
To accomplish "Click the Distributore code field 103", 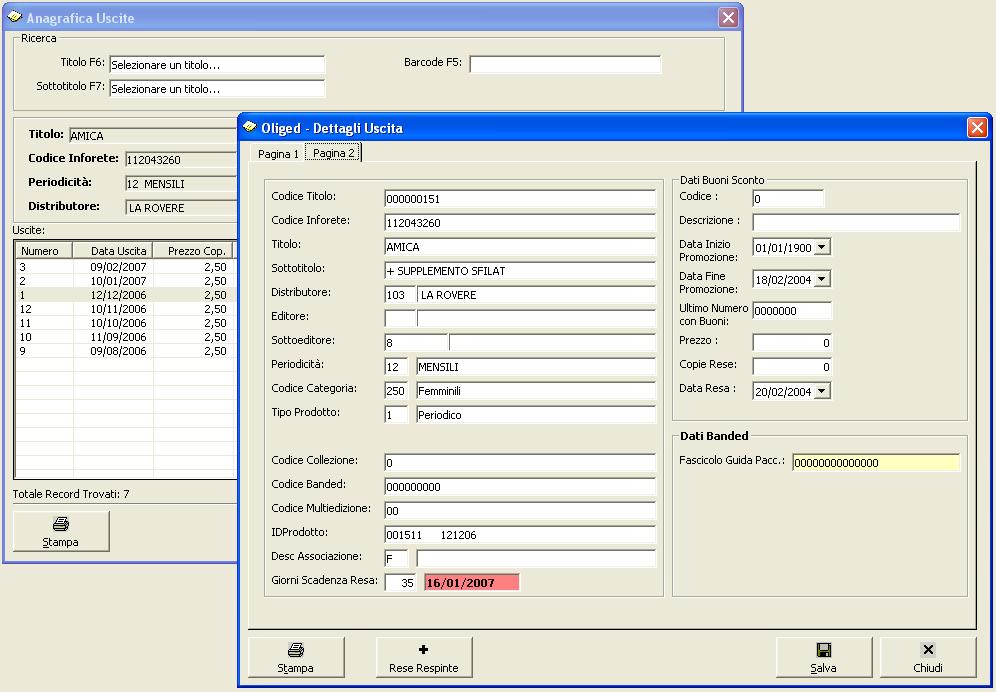I will (x=400, y=295).
